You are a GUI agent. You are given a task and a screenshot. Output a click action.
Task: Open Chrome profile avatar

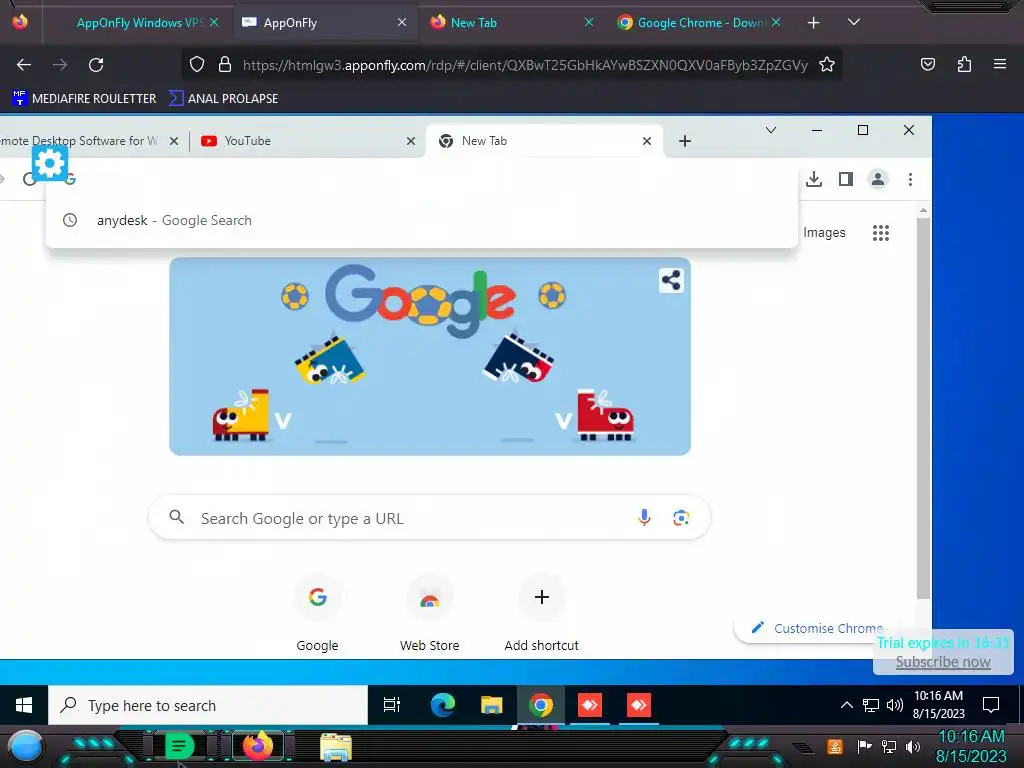(x=878, y=179)
